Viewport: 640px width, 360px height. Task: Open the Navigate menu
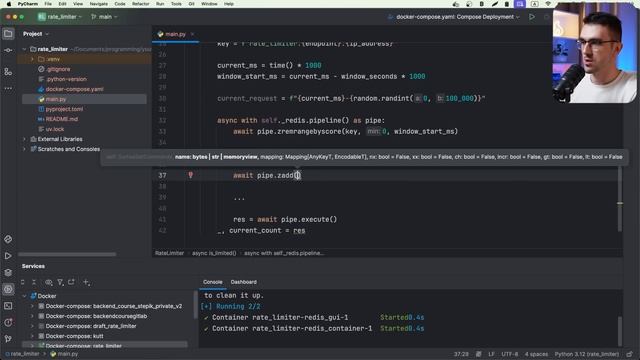99,4
